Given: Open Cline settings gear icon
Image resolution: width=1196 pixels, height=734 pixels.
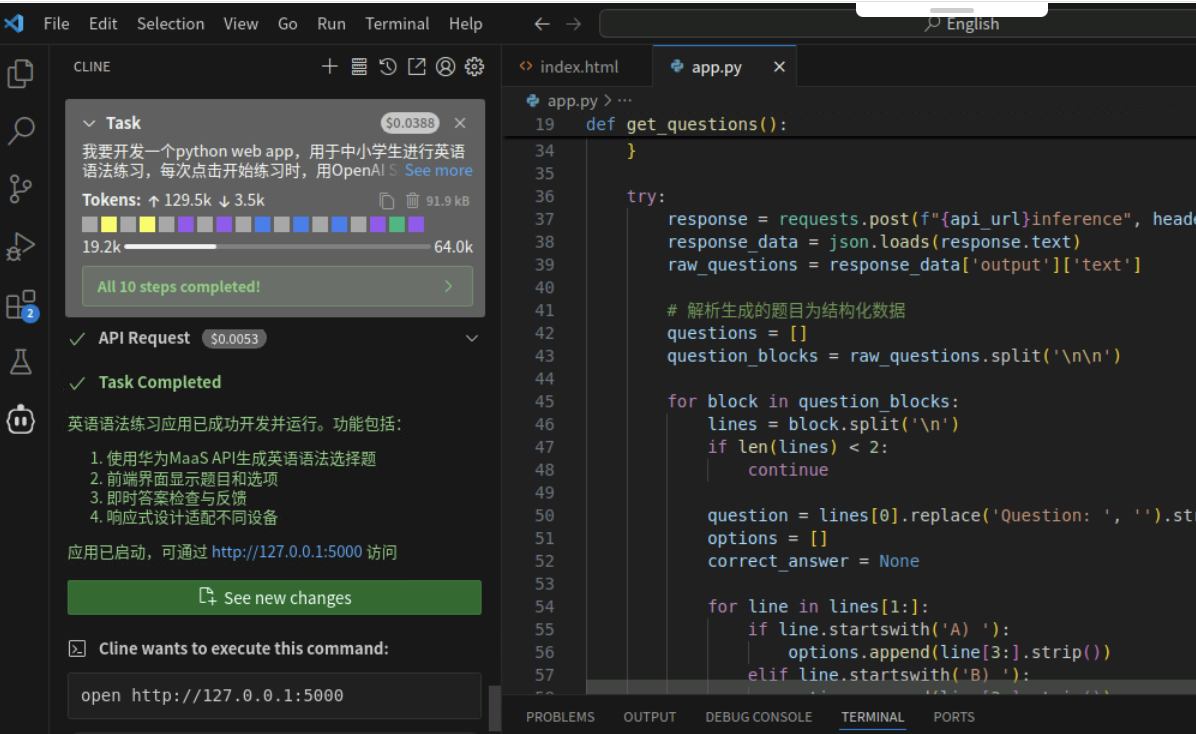Looking at the screenshot, I should pos(475,67).
